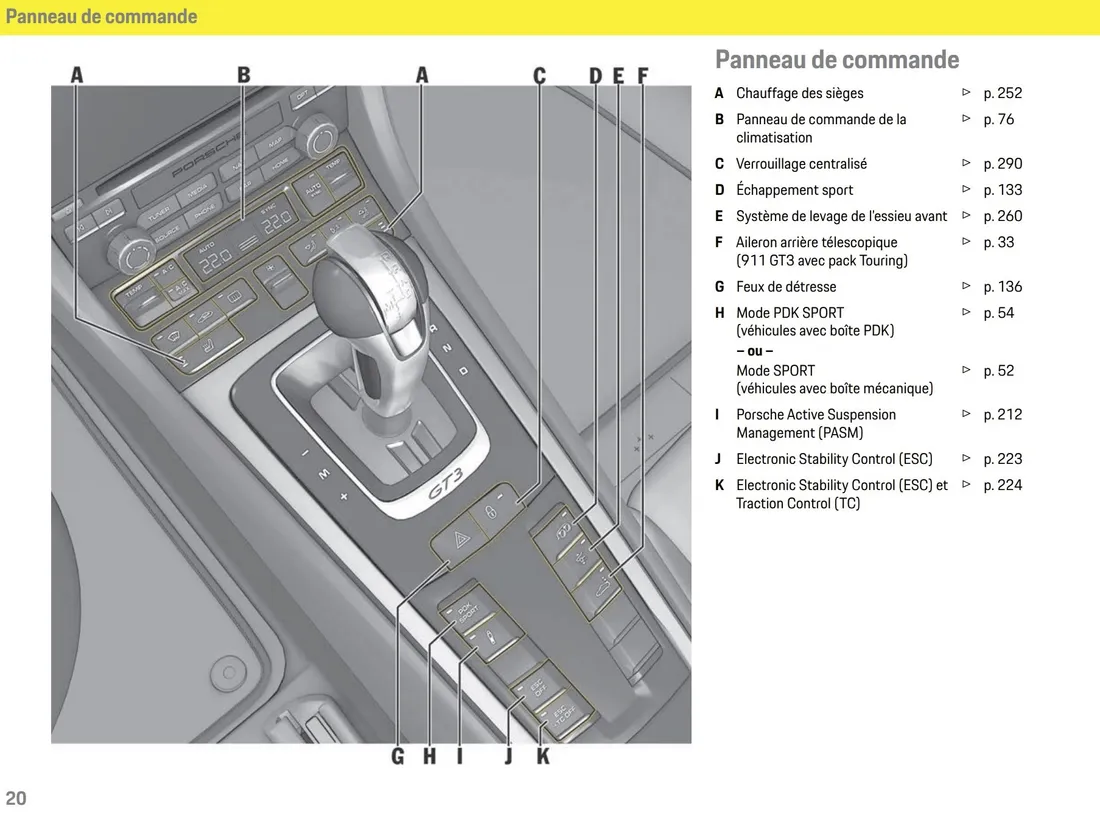Image resolution: width=1100 pixels, height=817 pixels.
Task: Open the p. 224 reference for ESC and TC
Action: point(1002,485)
